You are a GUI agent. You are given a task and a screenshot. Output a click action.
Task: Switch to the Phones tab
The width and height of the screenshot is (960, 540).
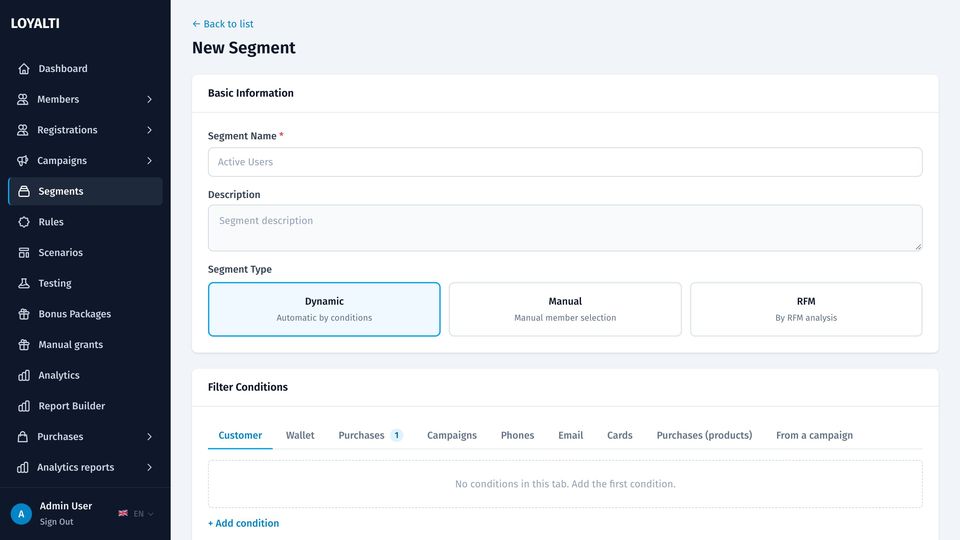[x=517, y=435]
